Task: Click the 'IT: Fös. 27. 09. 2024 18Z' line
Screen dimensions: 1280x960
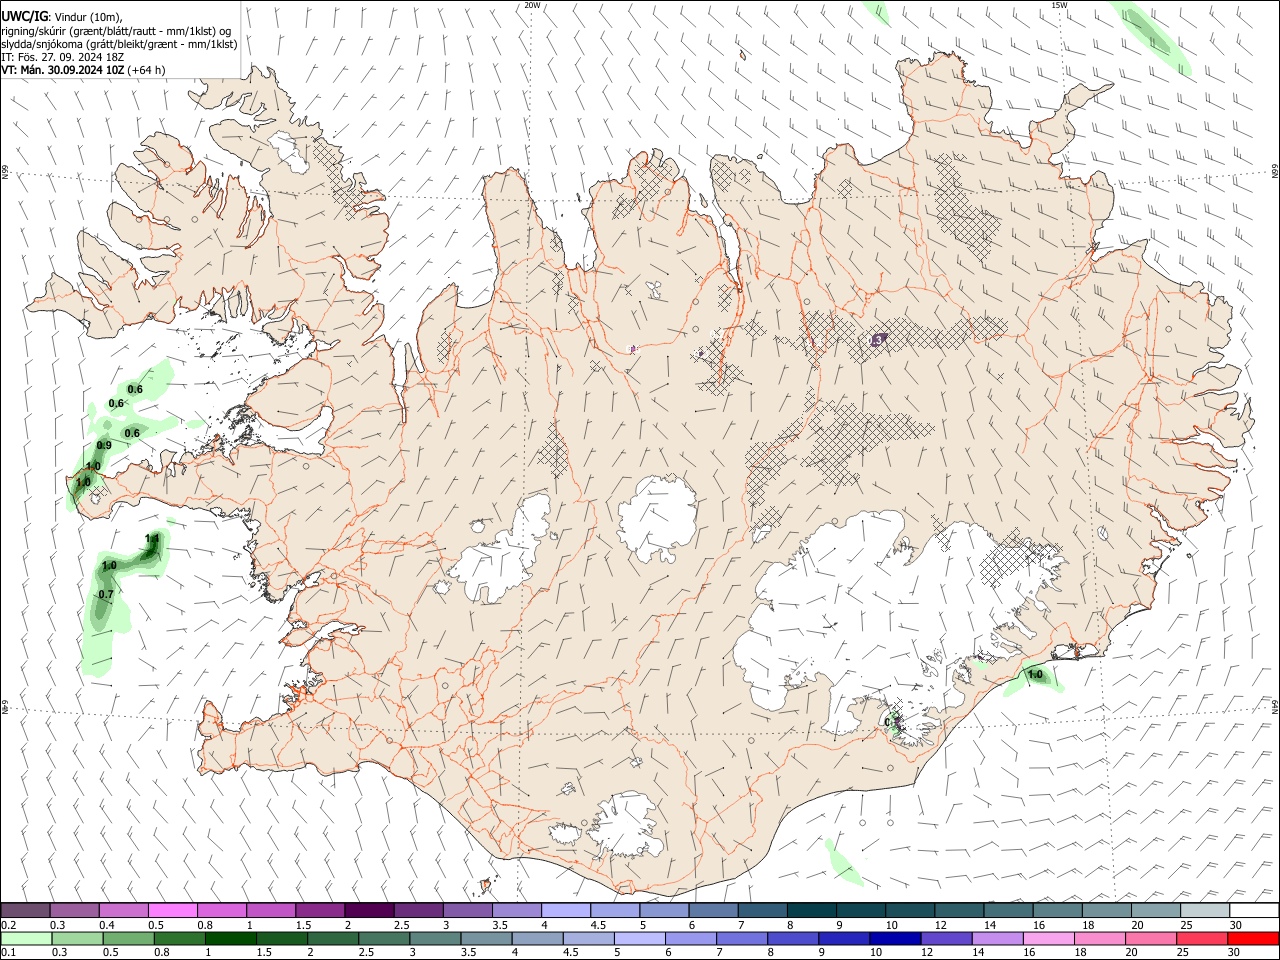Action: pos(62,57)
